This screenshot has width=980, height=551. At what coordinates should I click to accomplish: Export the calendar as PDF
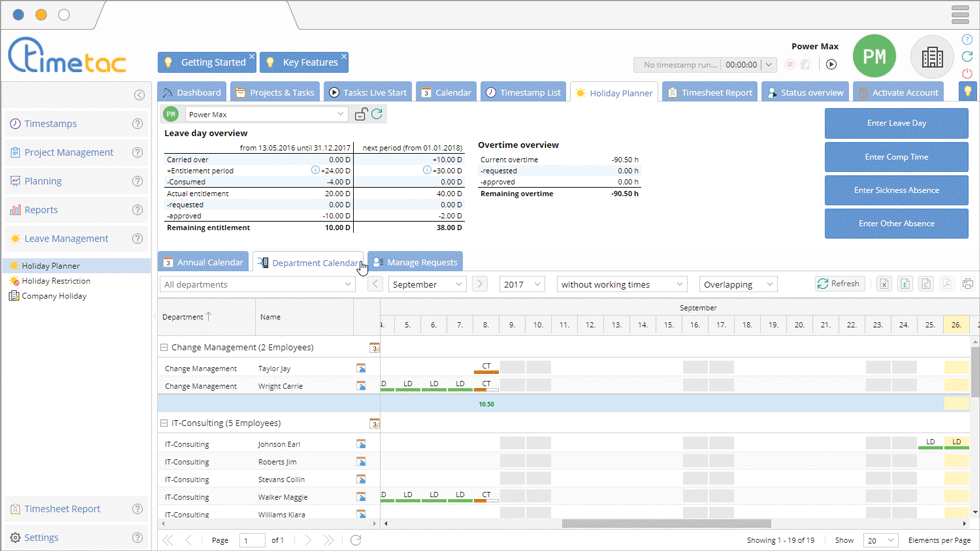click(947, 284)
